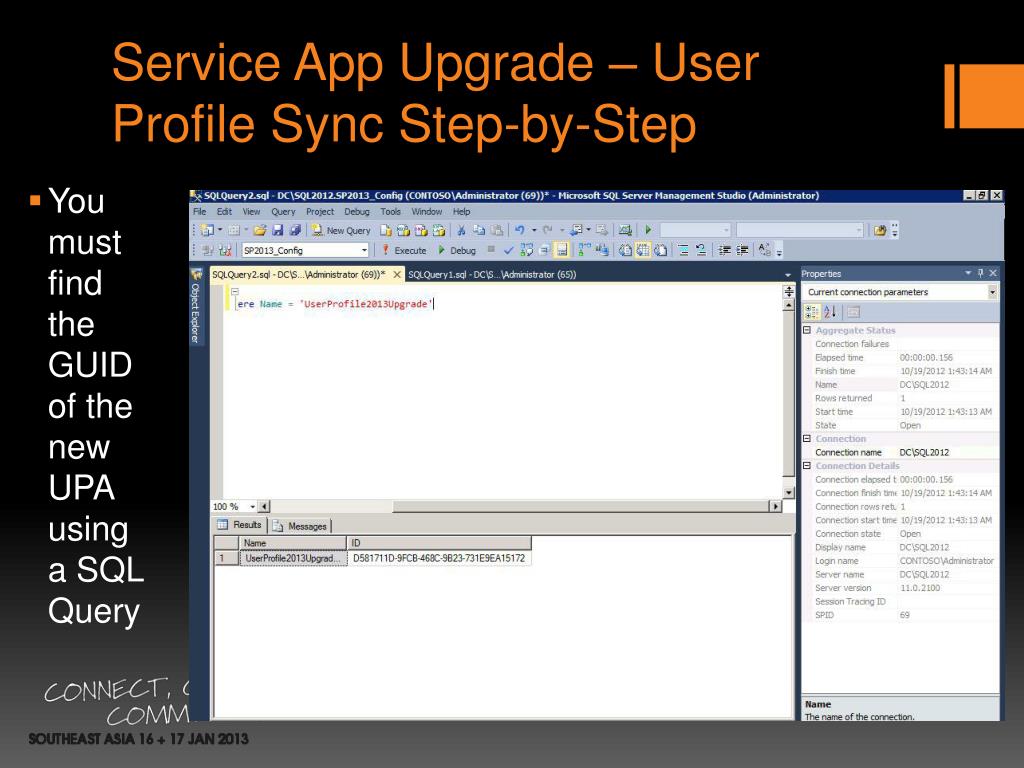Click New Query in the toolbar
The image size is (1024, 768).
point(340,230)
